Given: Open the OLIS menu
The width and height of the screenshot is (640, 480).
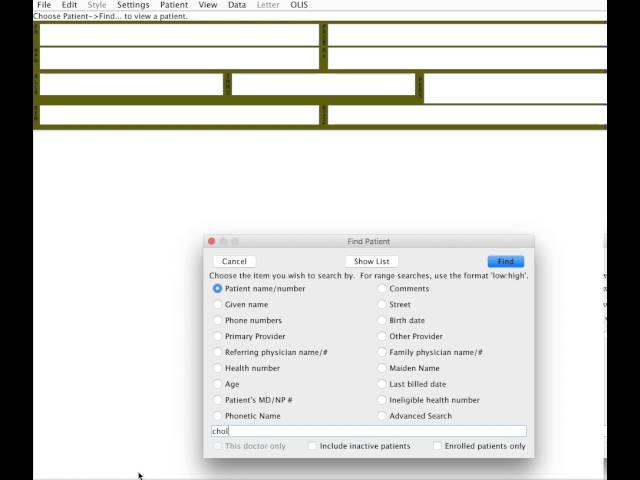Looking at the screenshot, I should [299, 5].
